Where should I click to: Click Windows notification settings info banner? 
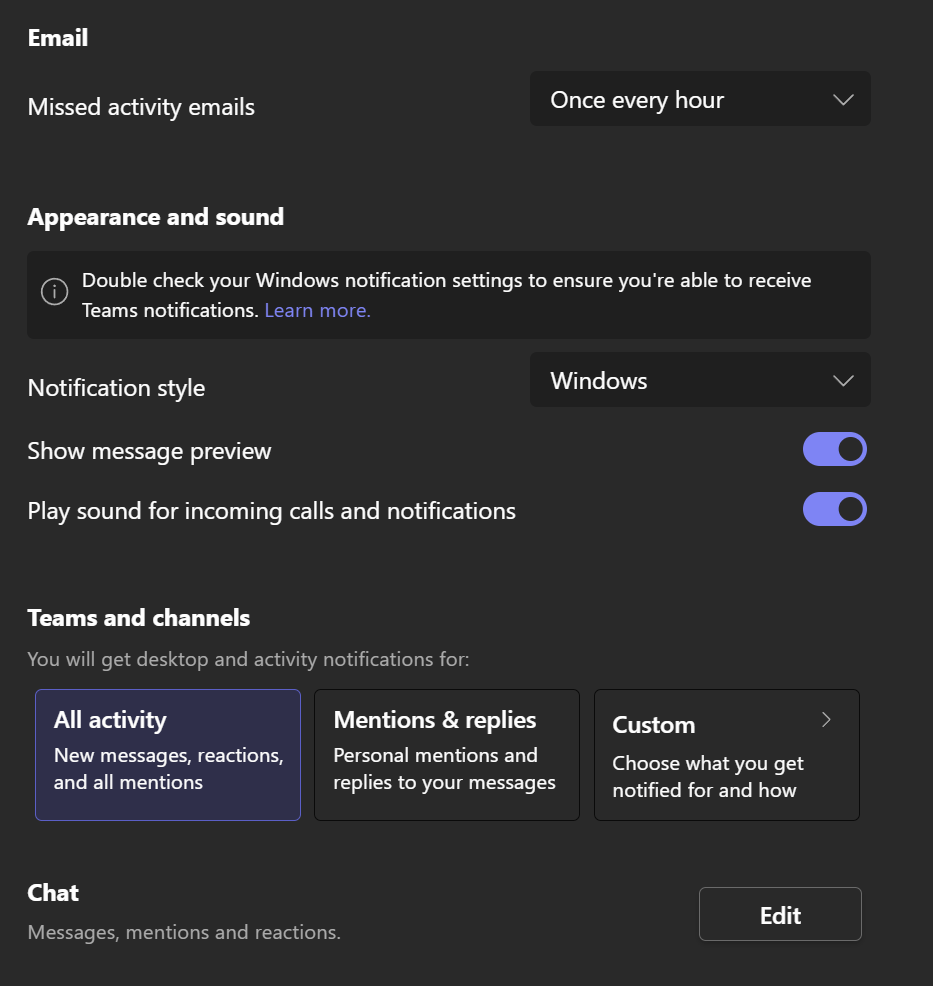(449, 295)
